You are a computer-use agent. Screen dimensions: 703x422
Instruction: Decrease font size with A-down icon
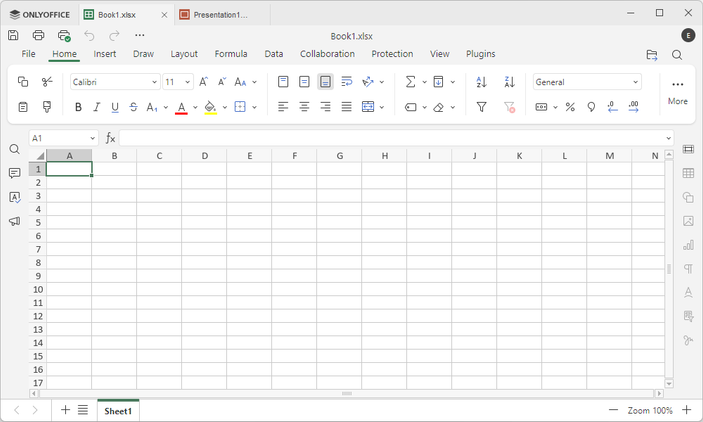click(x=222, y=82)
